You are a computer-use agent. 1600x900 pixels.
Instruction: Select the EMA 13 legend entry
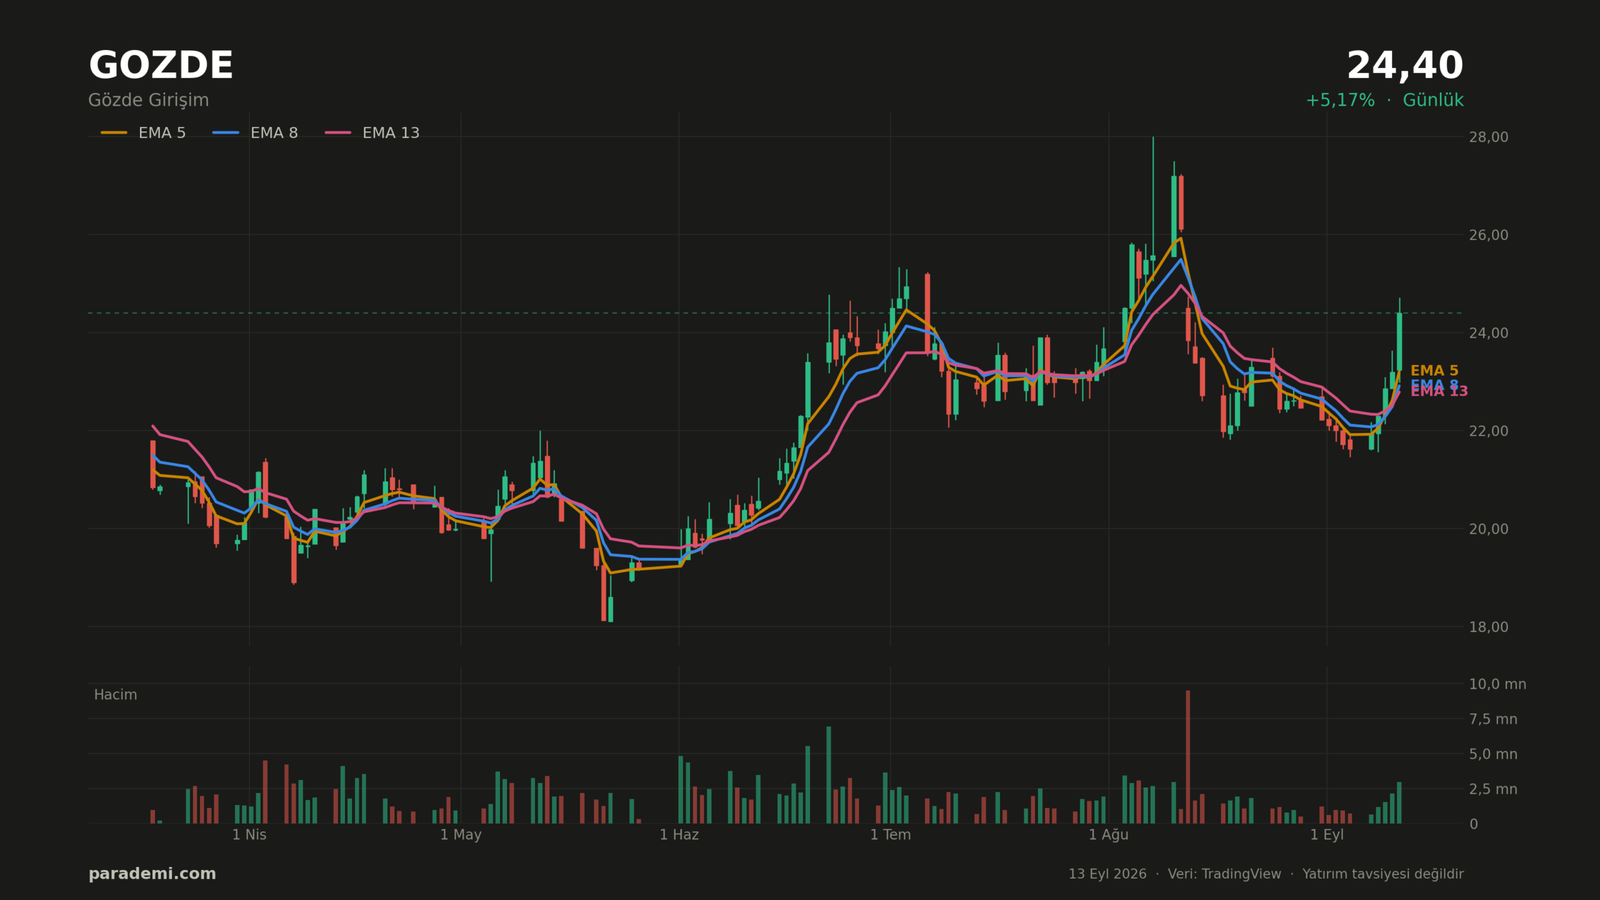tap(372, 133)
